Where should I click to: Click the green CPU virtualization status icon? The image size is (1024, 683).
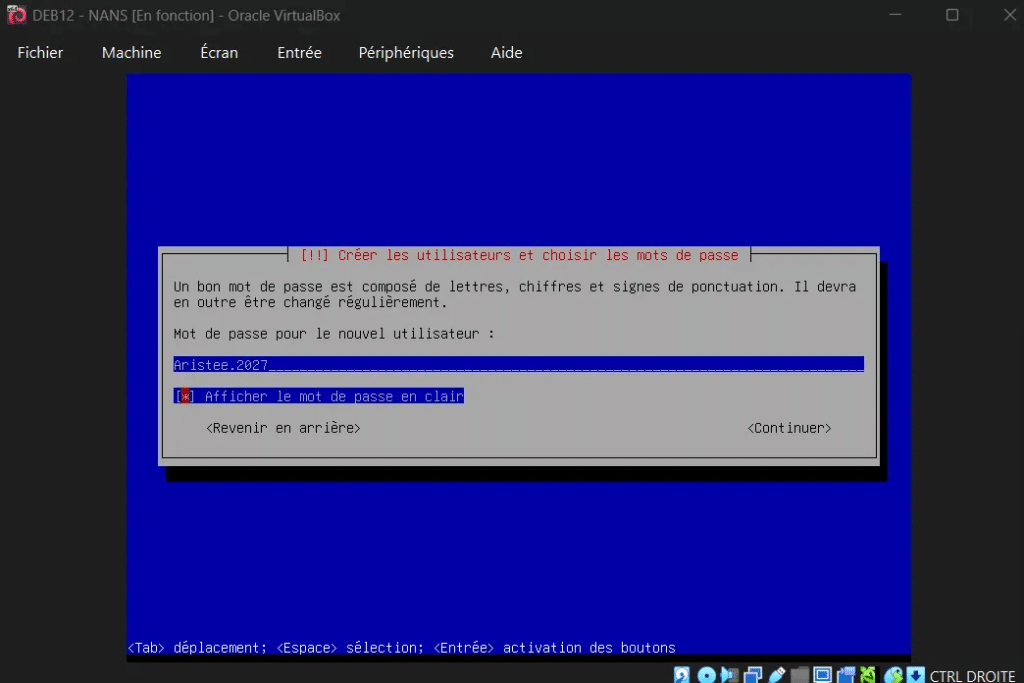point(868,675)
